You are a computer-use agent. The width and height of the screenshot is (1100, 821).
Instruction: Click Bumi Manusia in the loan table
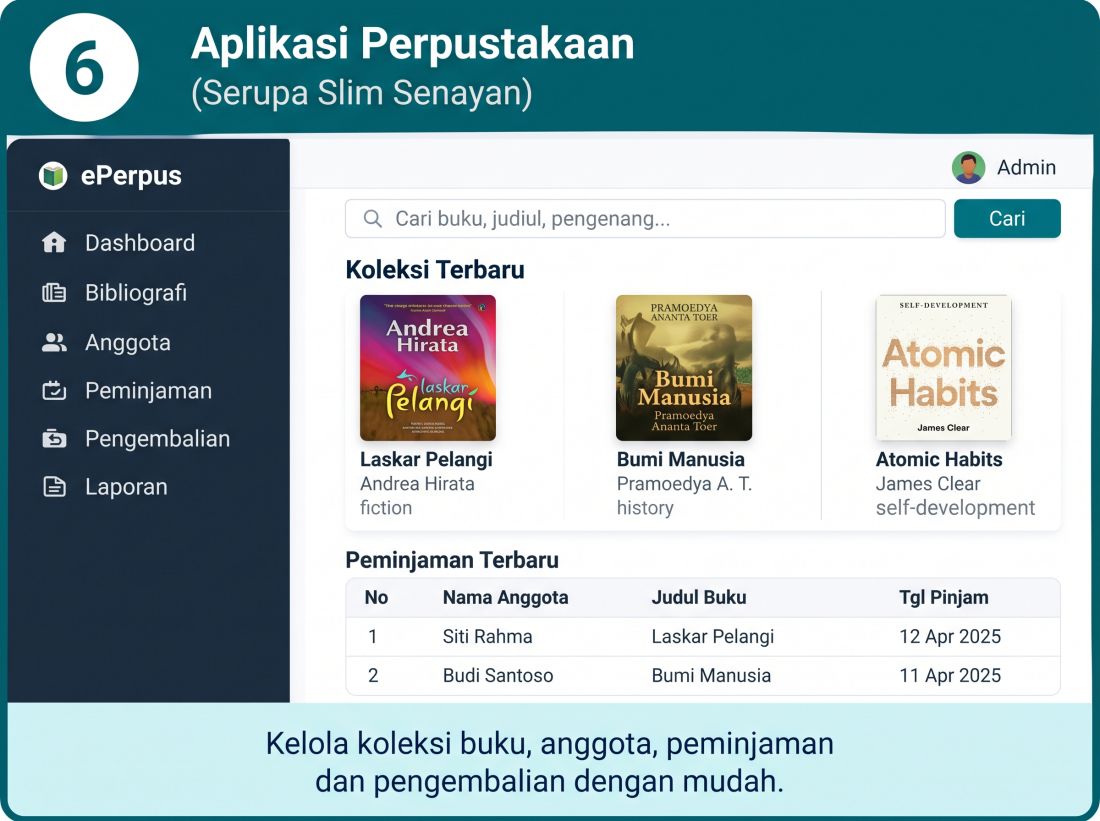pos(711,676)
